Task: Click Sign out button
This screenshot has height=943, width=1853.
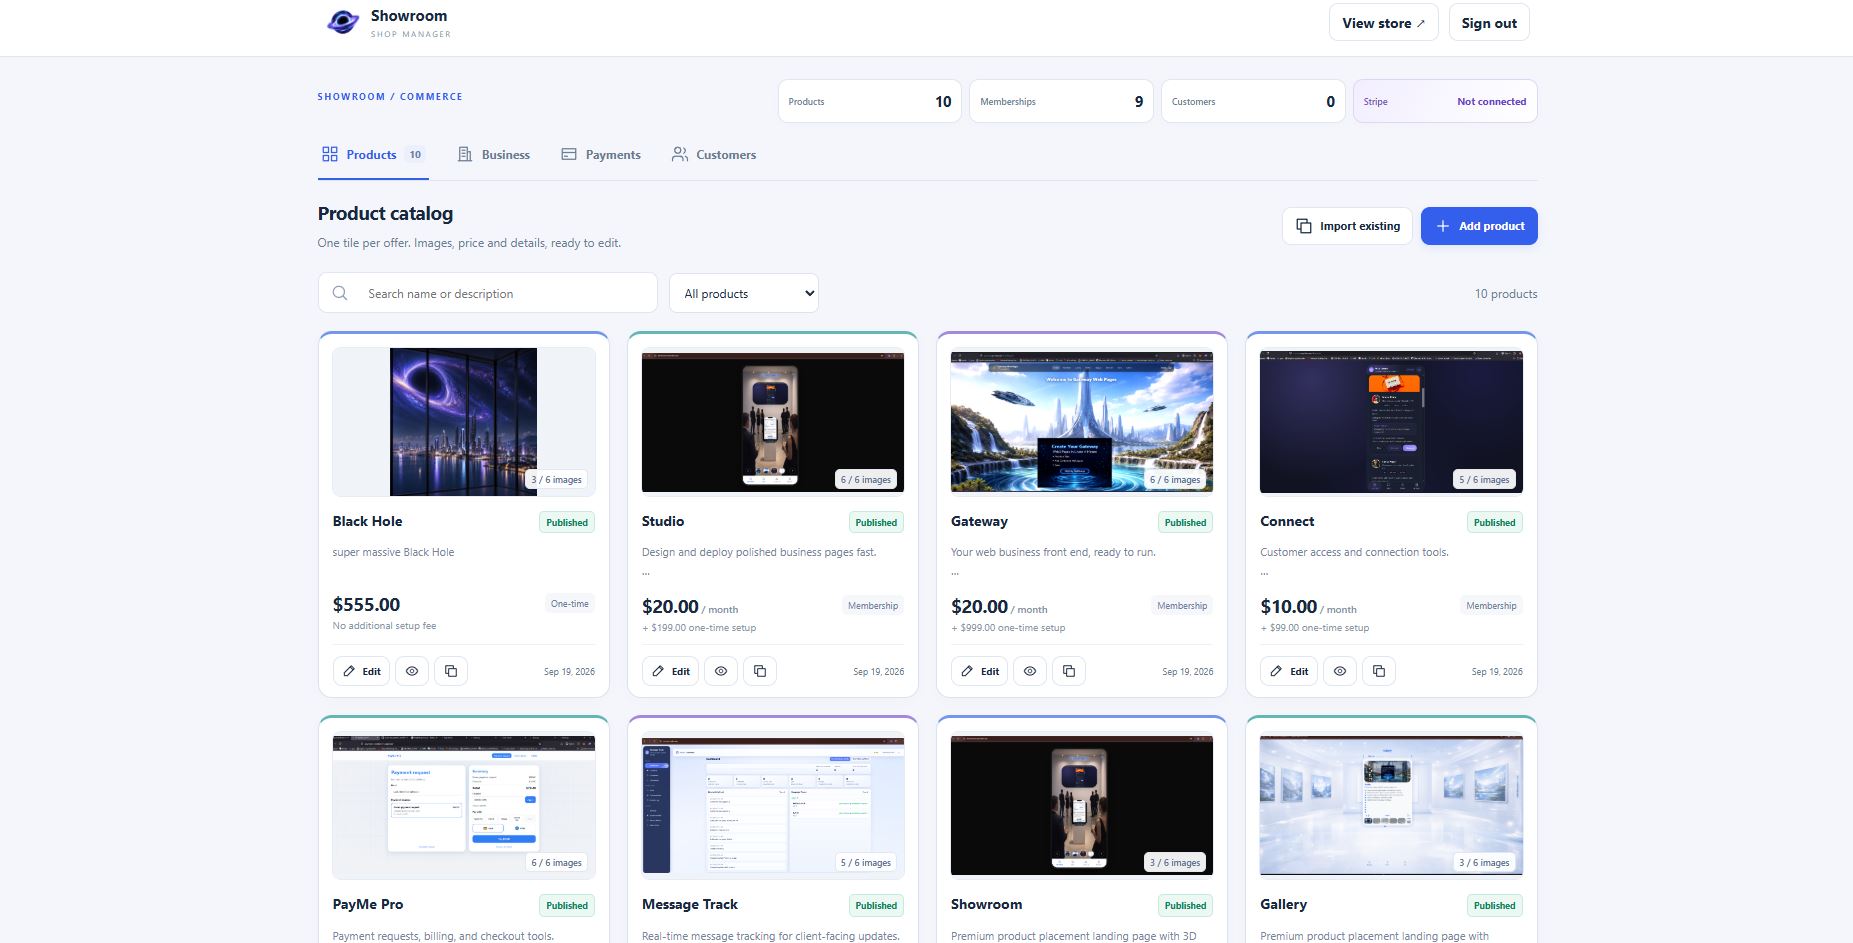Action: [1489, 23]
